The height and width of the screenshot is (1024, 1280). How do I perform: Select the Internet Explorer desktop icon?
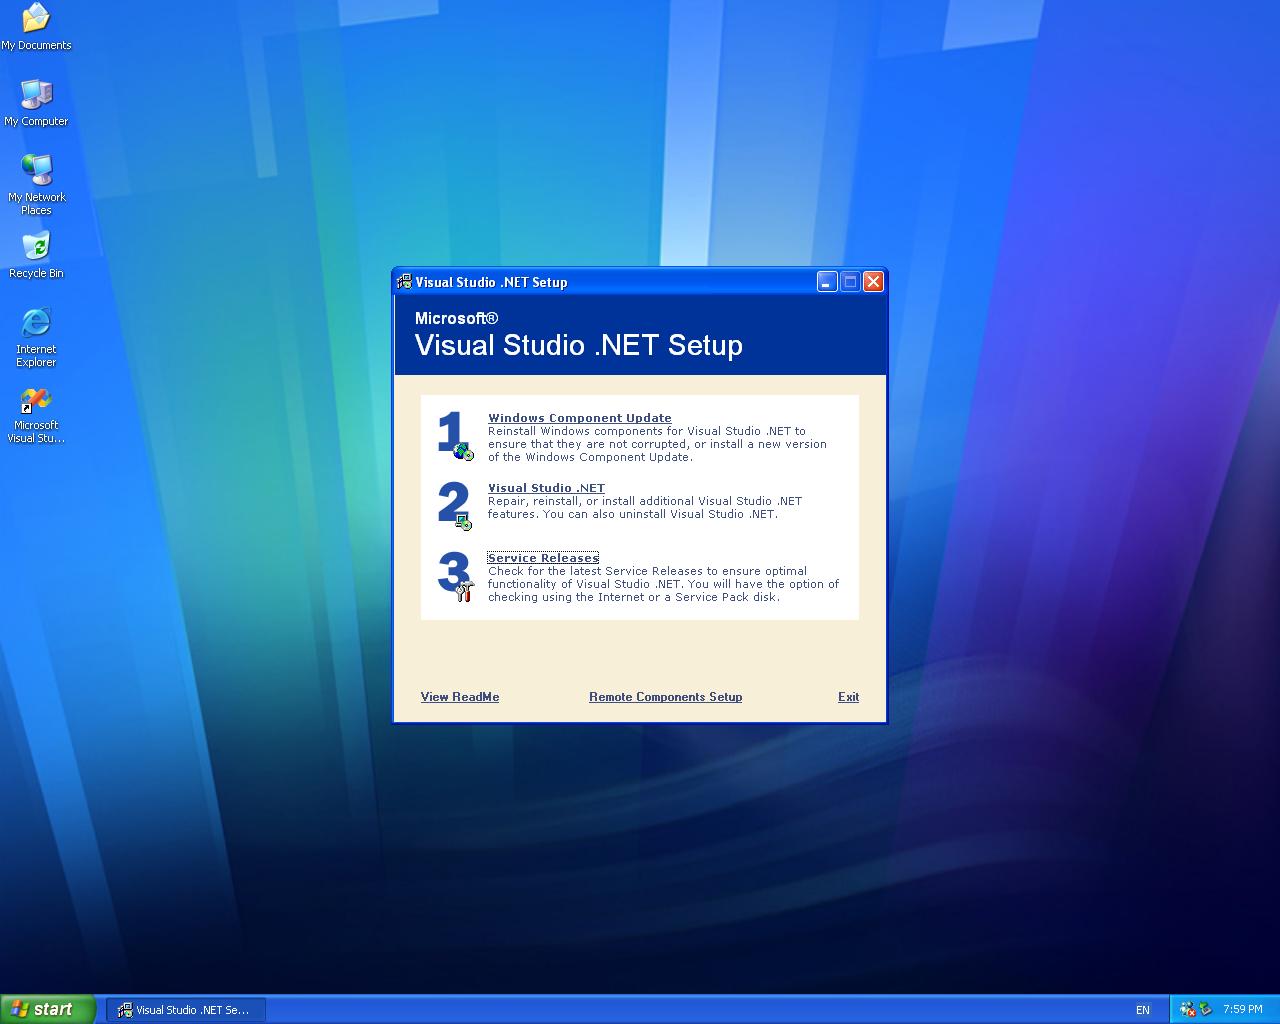click(36, 337)
